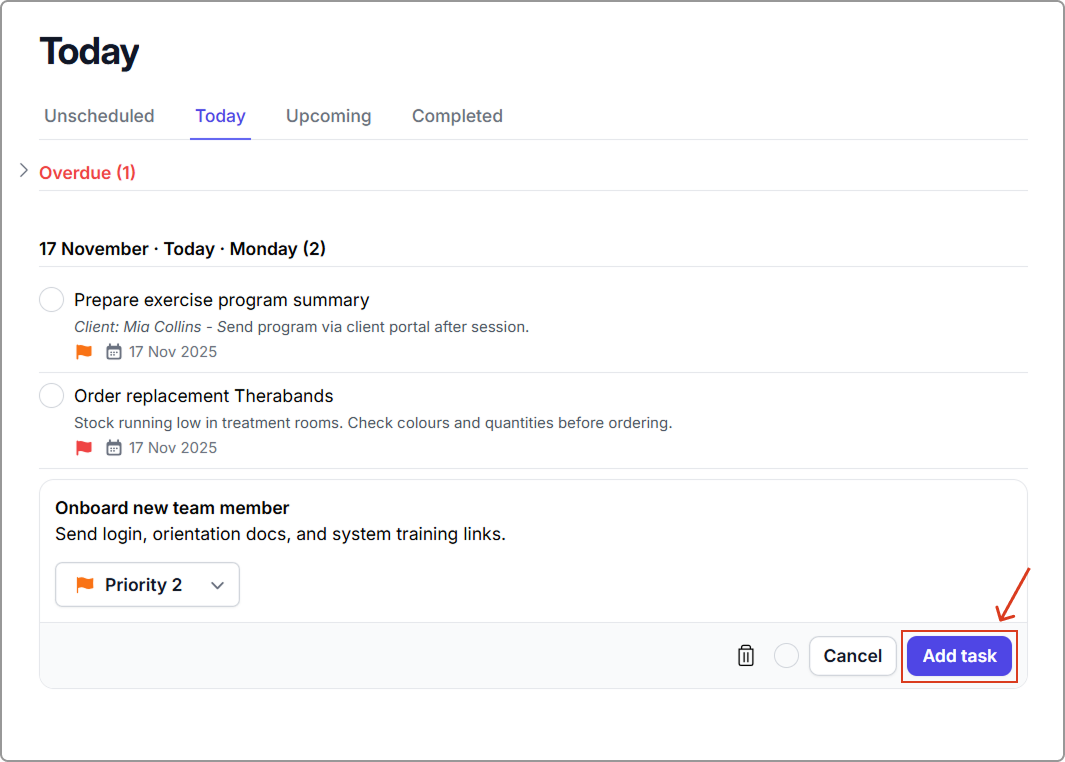Edit the task description about login and orientation

(280, 534)
